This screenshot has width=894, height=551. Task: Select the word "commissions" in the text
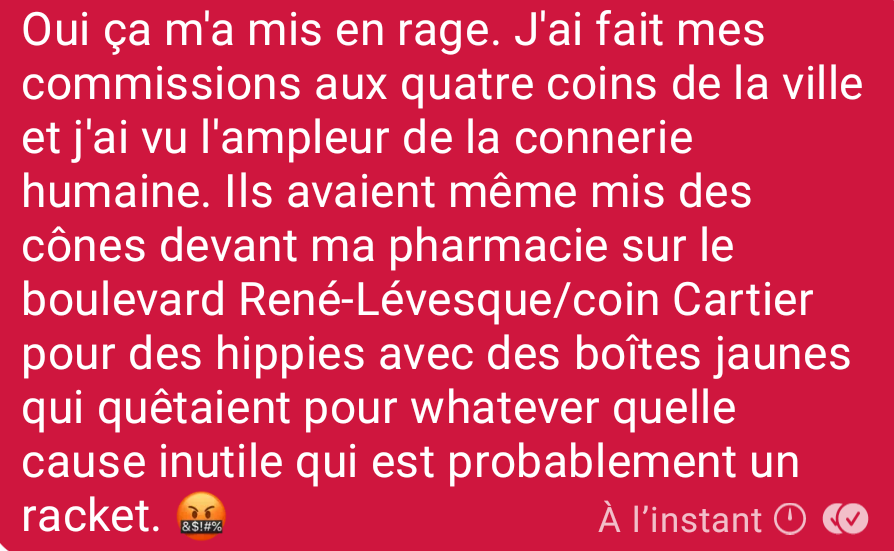point(161,84)
